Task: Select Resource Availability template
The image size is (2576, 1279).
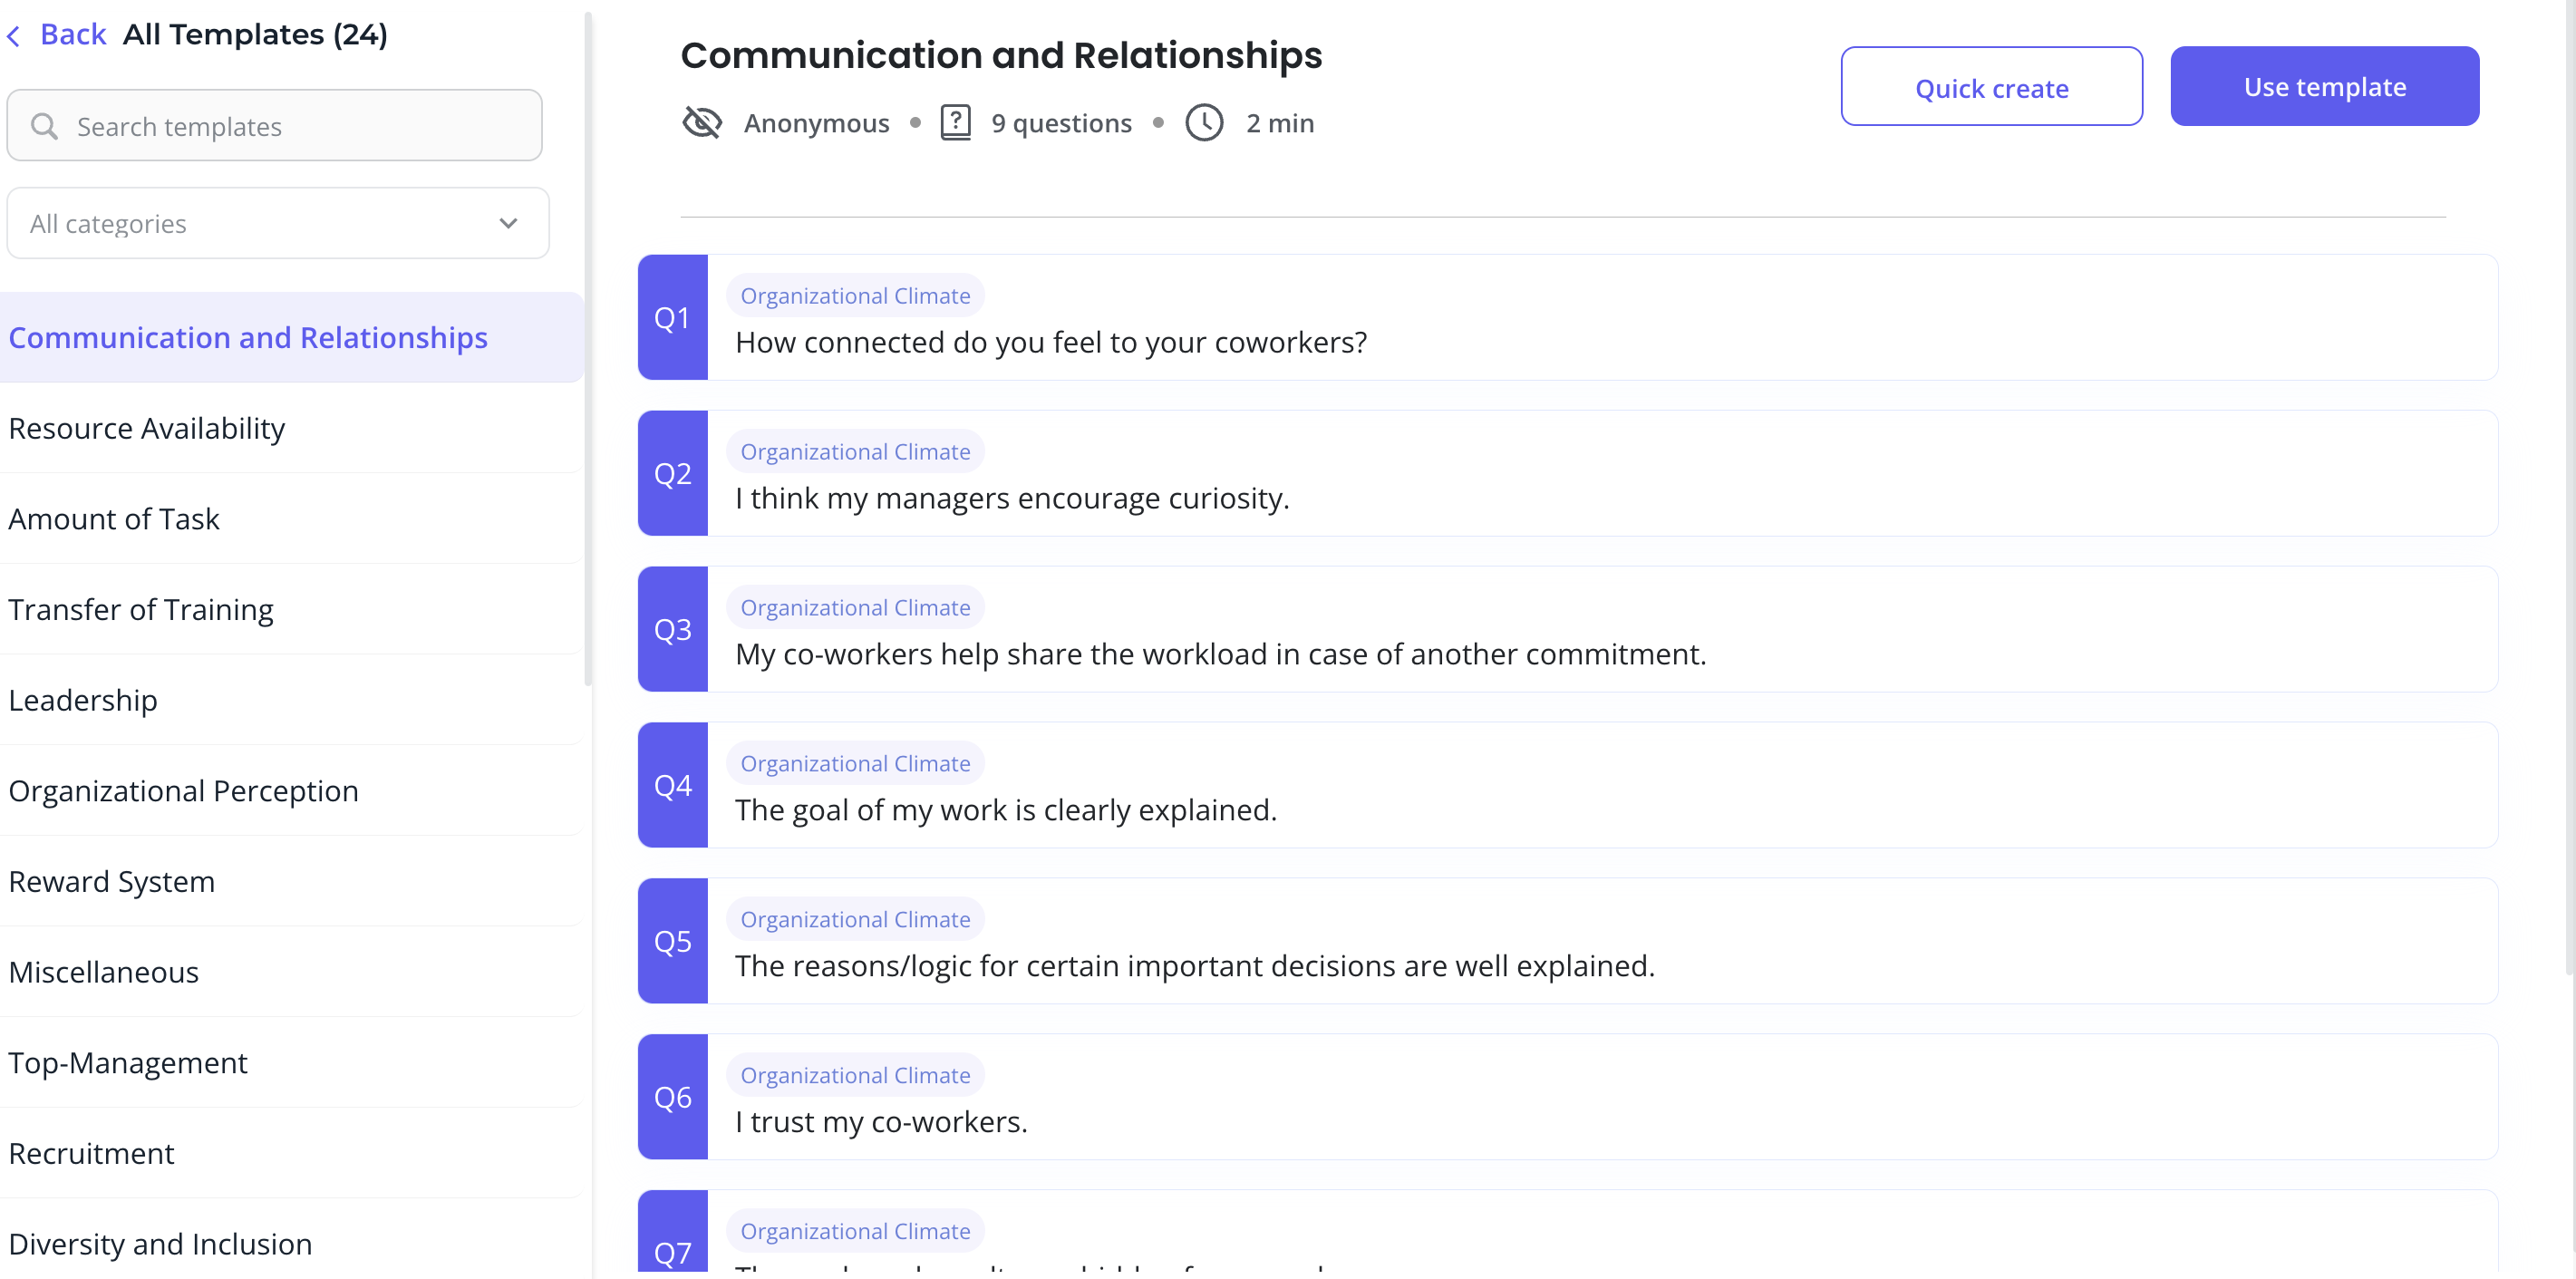Action: [292, 428]
